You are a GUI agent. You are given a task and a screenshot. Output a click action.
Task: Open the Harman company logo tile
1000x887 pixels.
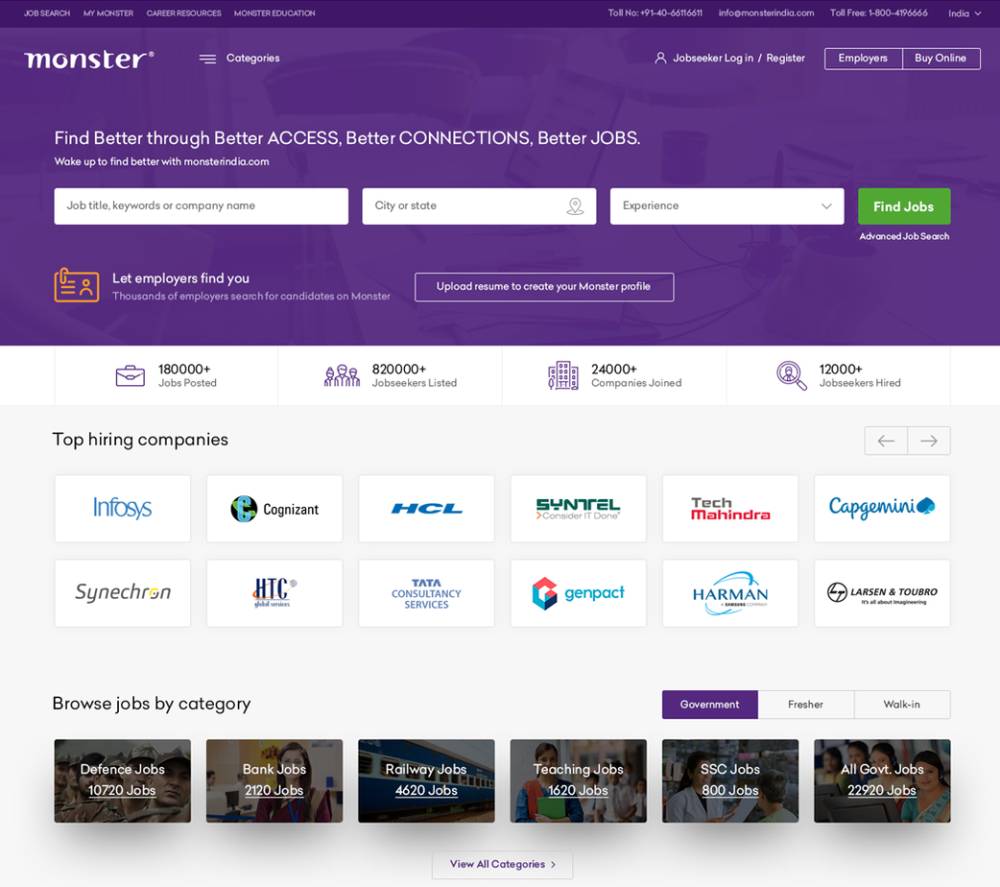pos(730,593)
